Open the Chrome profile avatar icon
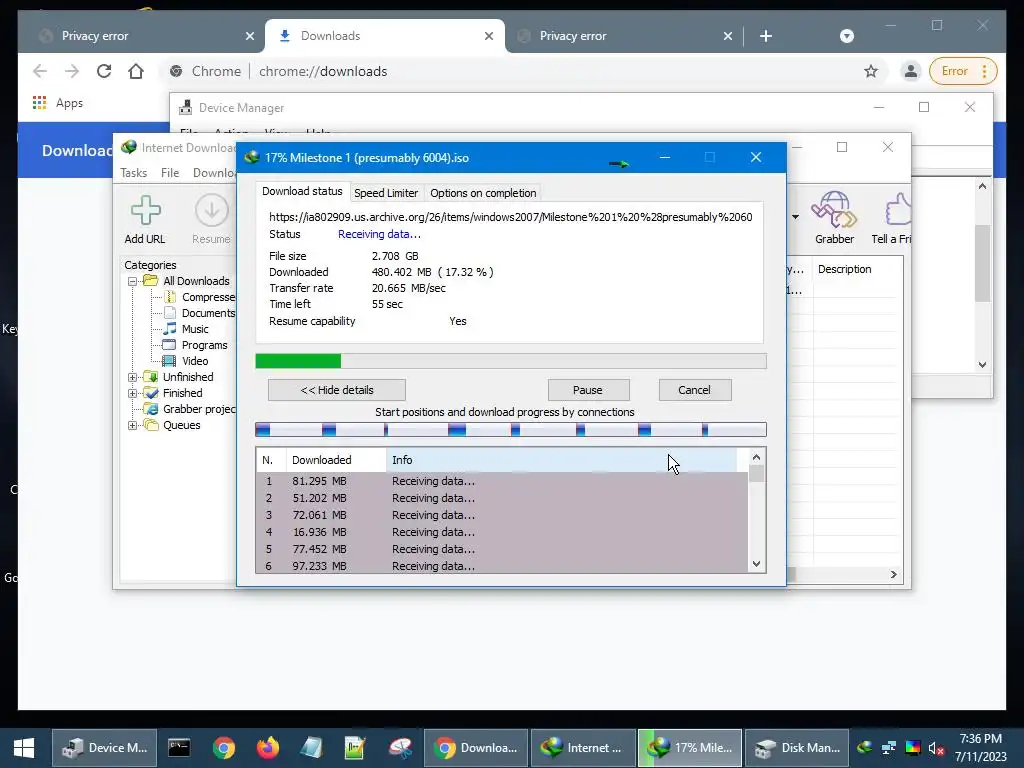Screen dimensions: 1024x768 pos(910,71)
